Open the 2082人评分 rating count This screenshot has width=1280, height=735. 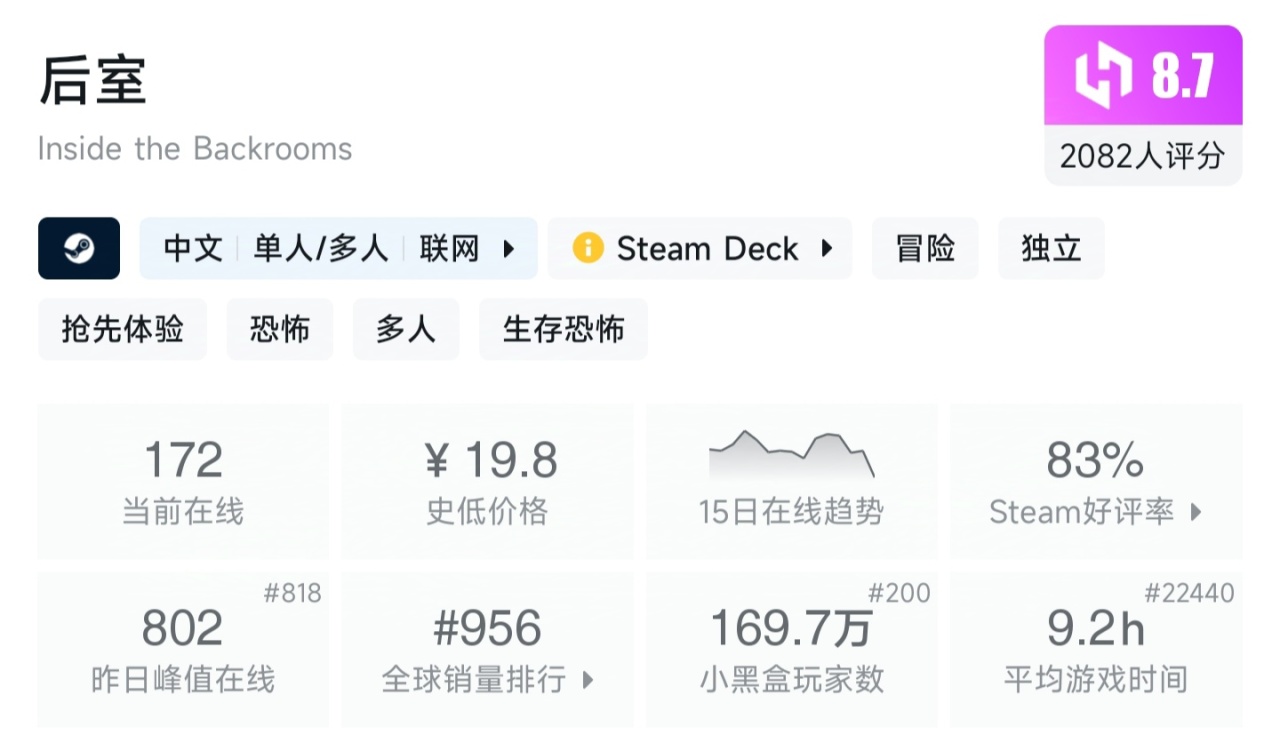(x=1143, y=155)
